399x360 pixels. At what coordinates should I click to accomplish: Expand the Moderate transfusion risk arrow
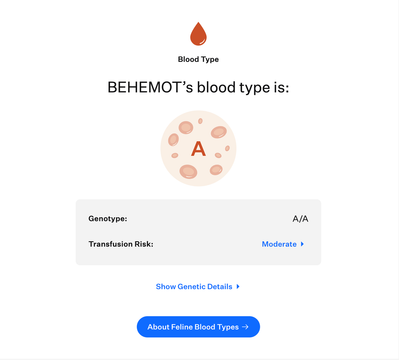pyautogui.click(x=302, y=244)
